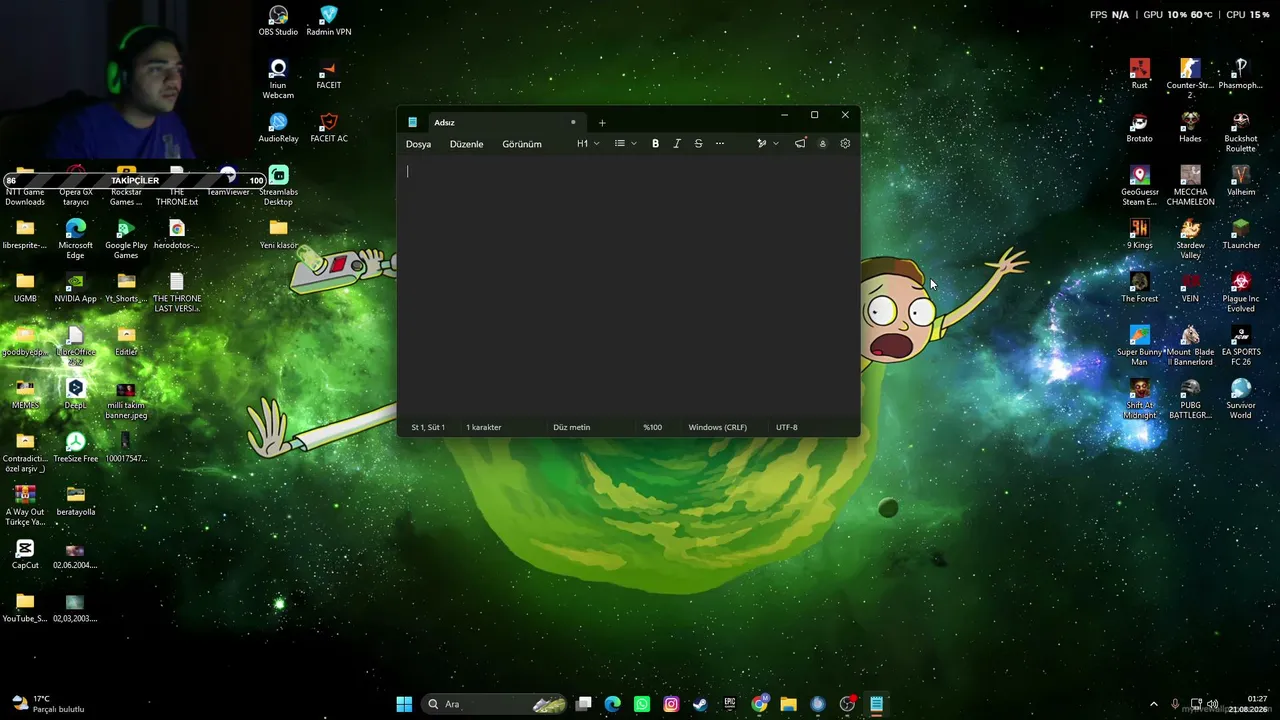Viewport: 1280px width, 720px height.
Task: Open the Windows Start menu
Action: 404,704
